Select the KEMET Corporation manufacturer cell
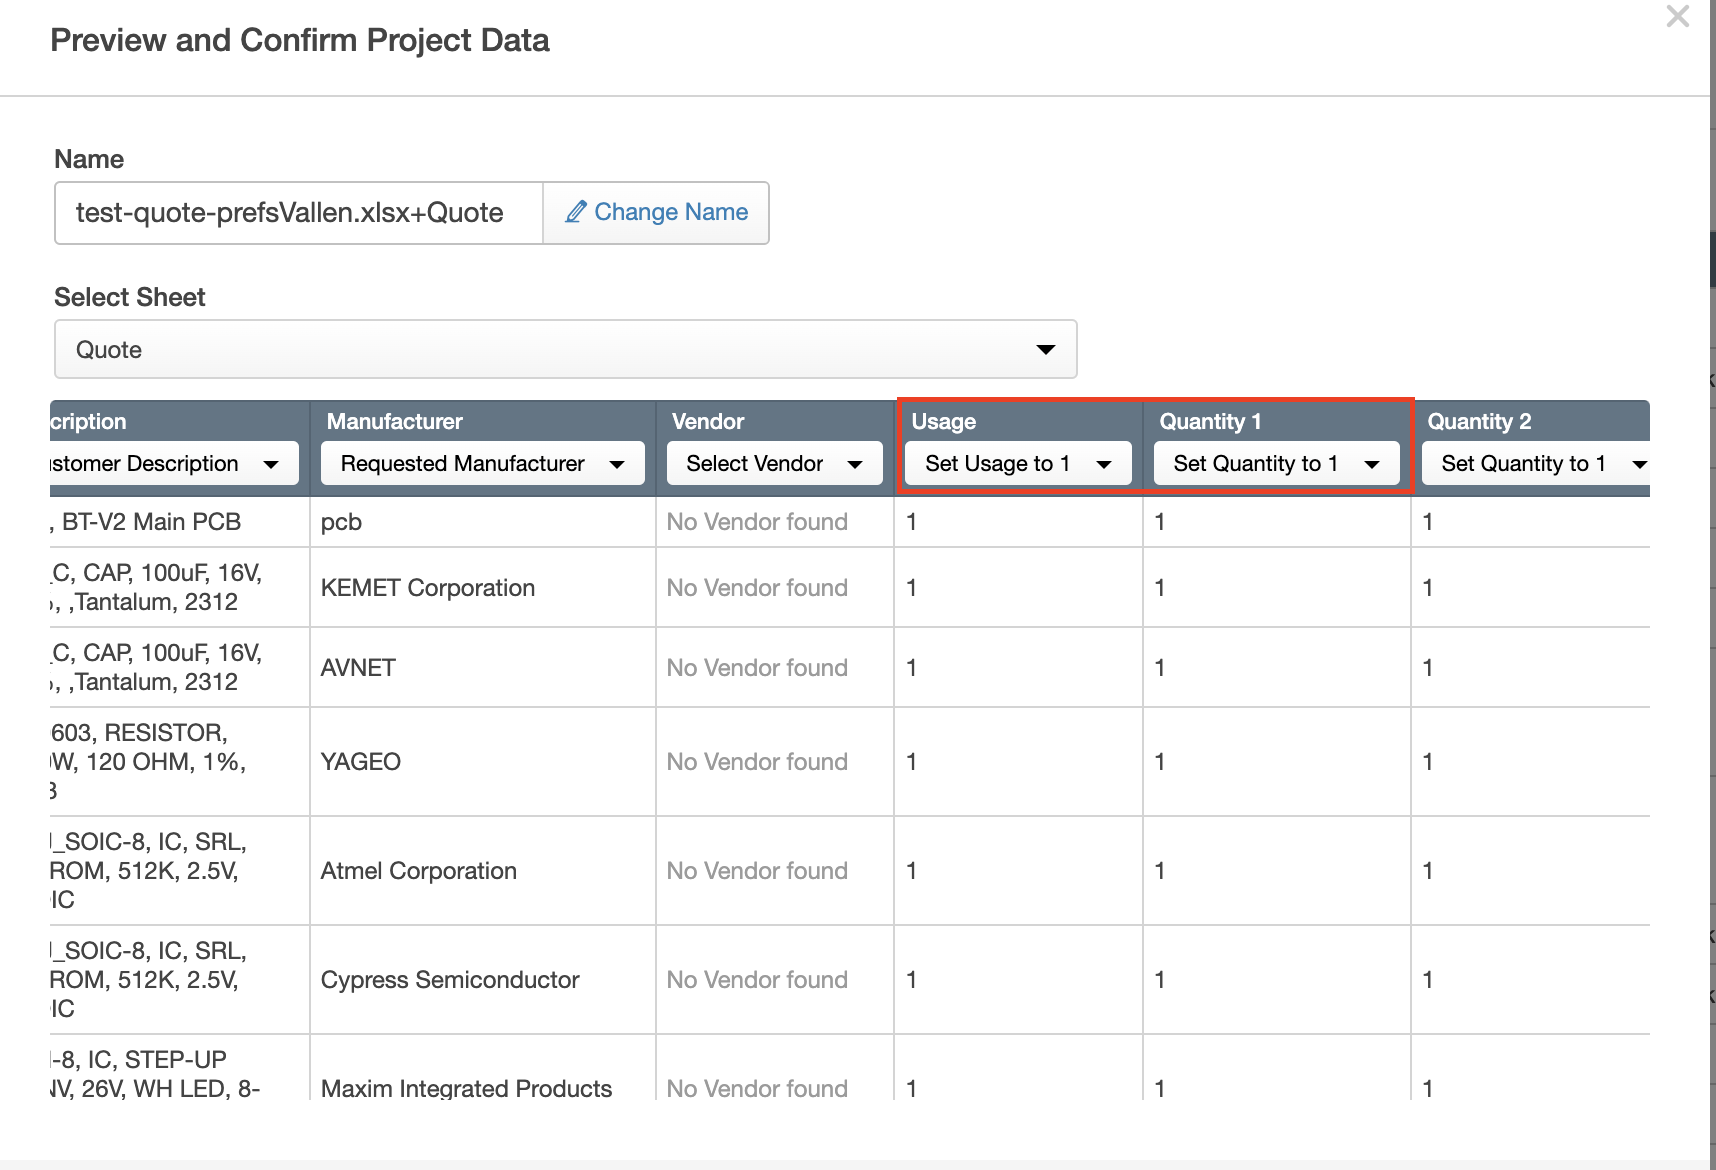Image resolution: width=1716 pixels, height=1170 pixels. tap(428, 588)
